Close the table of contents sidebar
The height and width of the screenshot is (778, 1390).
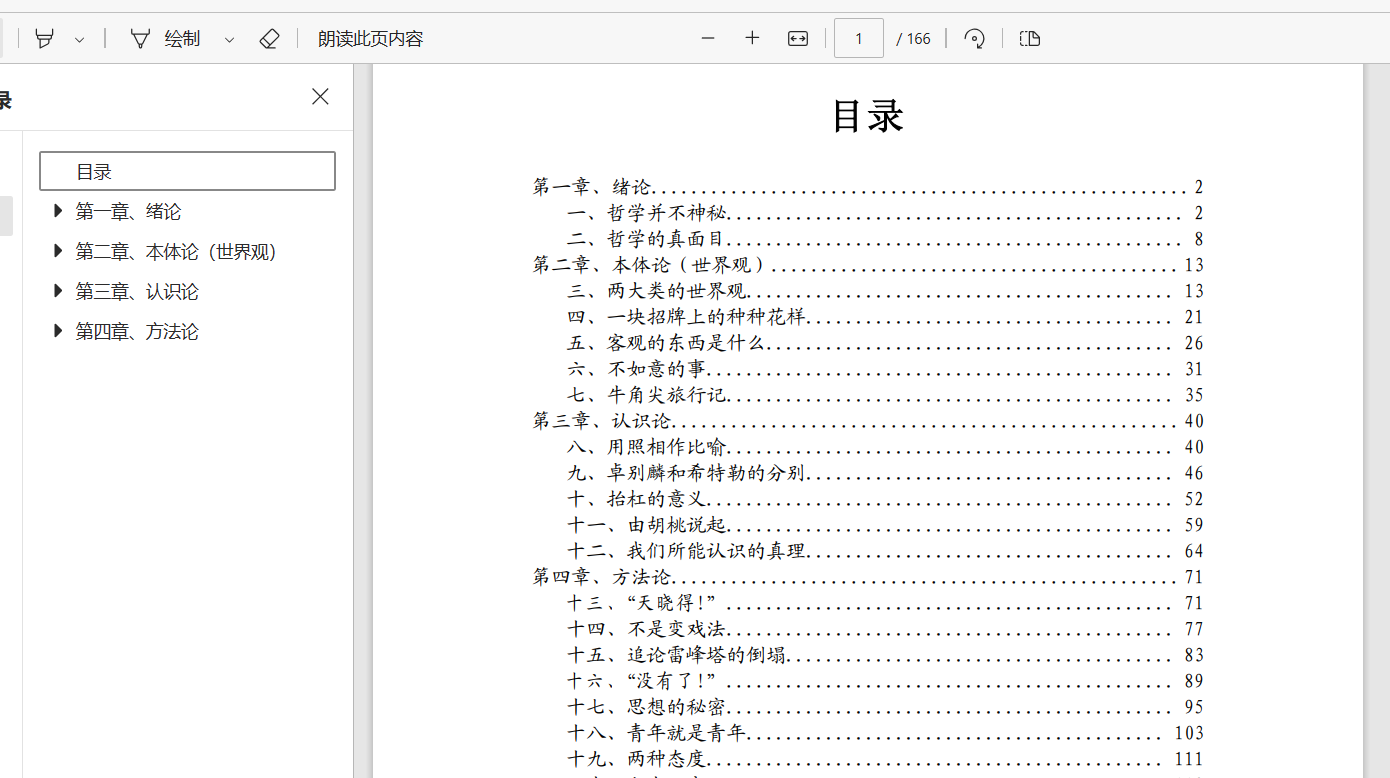tap(320, 96)
